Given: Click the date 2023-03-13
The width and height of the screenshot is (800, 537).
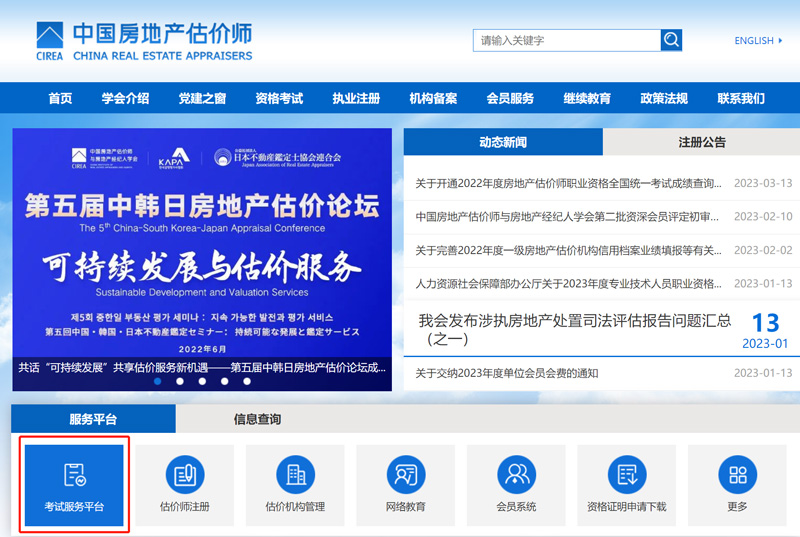Looking at the screenshot, I should point(763,183).
